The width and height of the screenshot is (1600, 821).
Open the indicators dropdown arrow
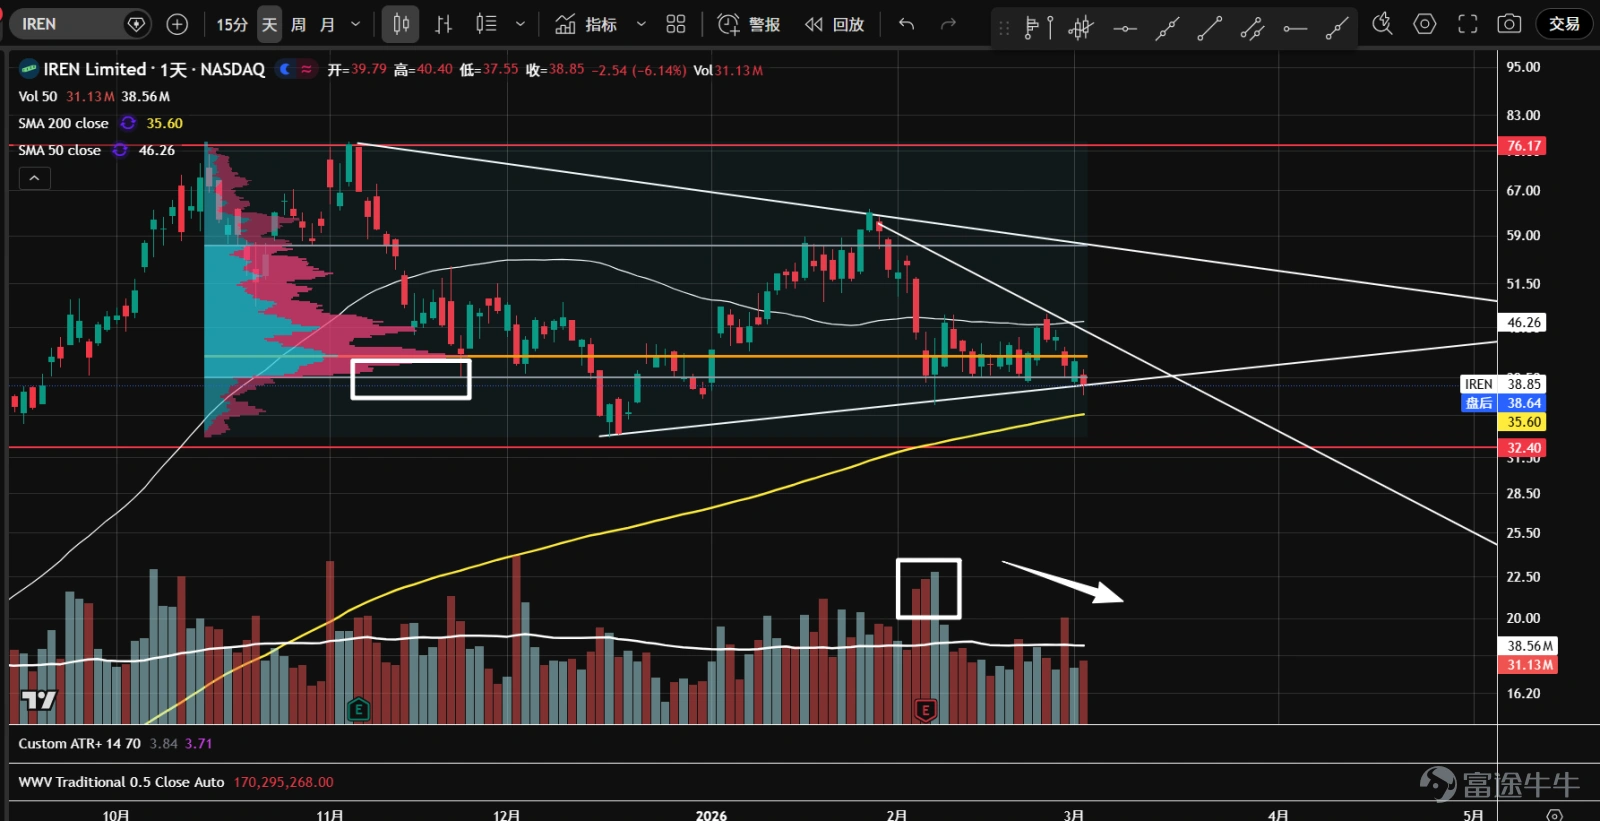pos(641,24)
